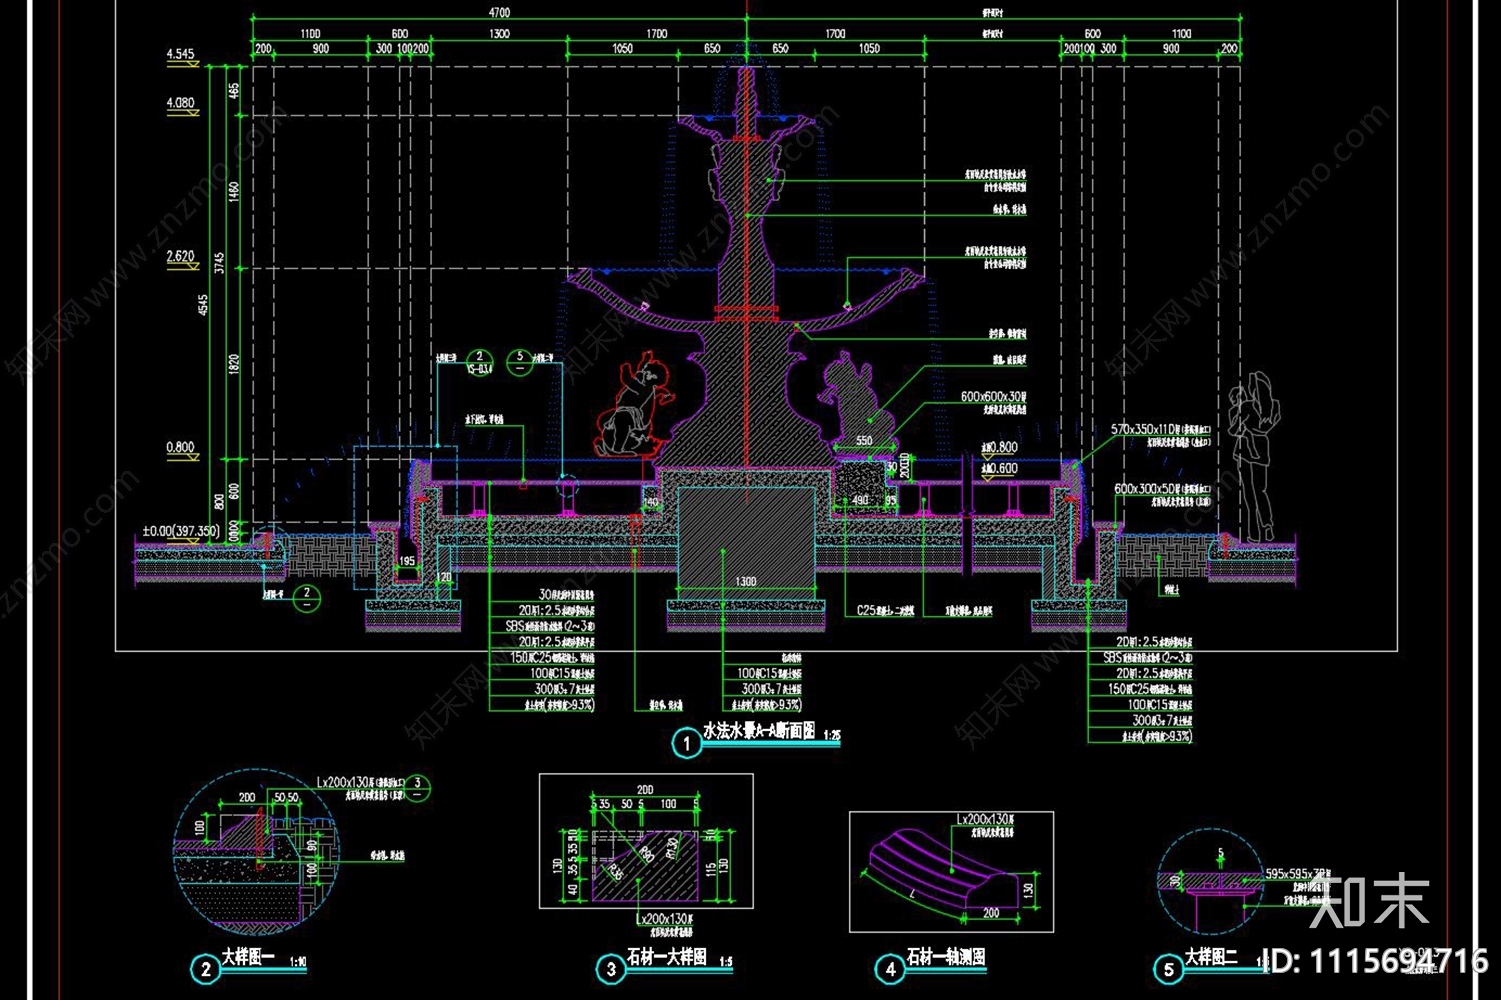This screenshot has height=1000, width=1501.
Task: Click circle marker 4 beside 石材一轴测图 title
Action: (890, 968)
